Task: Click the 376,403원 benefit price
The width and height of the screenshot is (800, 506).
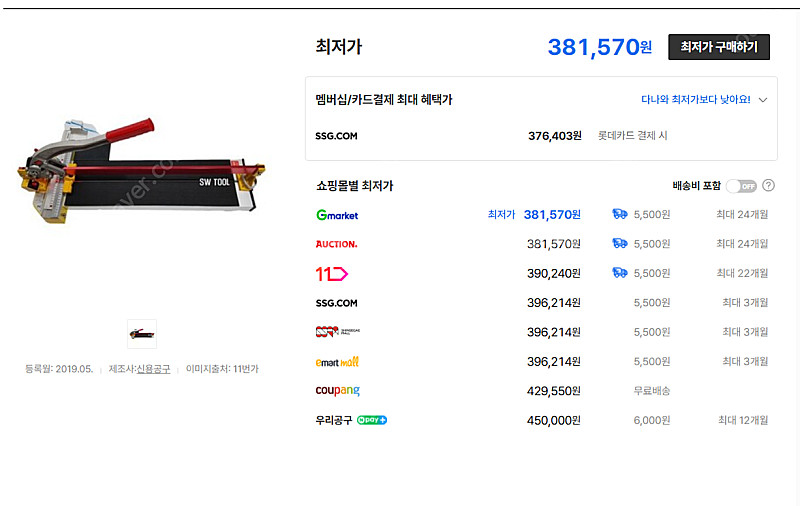Action: click(x=555, y=136)
